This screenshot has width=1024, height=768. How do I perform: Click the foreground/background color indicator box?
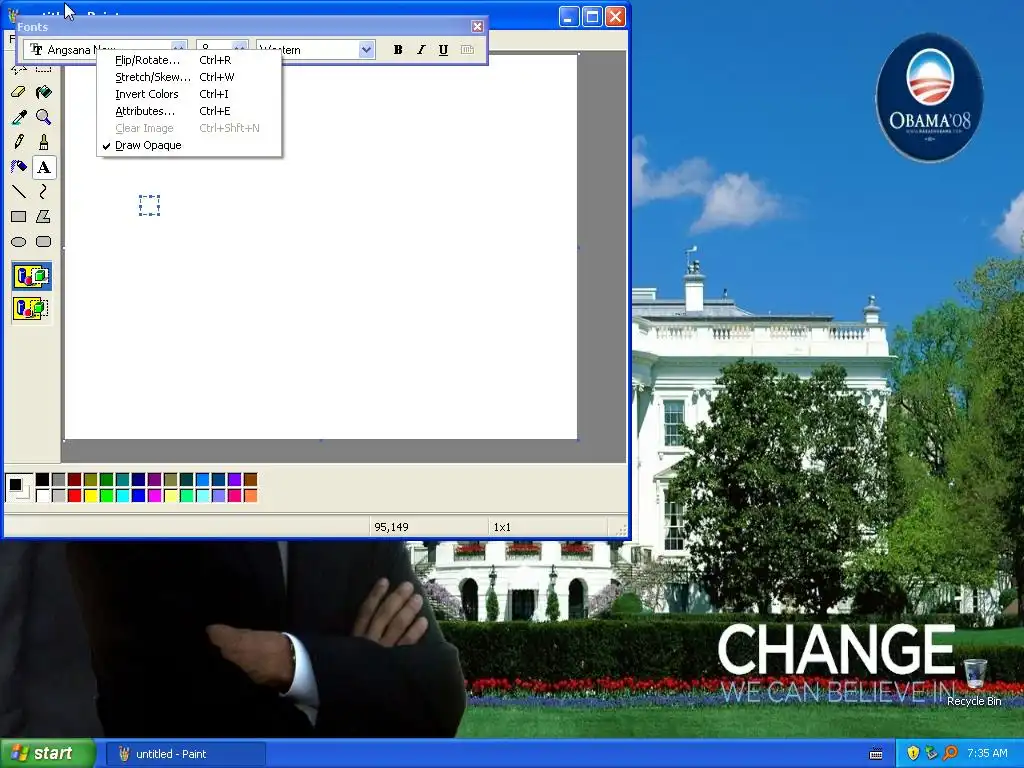point(18,487)
